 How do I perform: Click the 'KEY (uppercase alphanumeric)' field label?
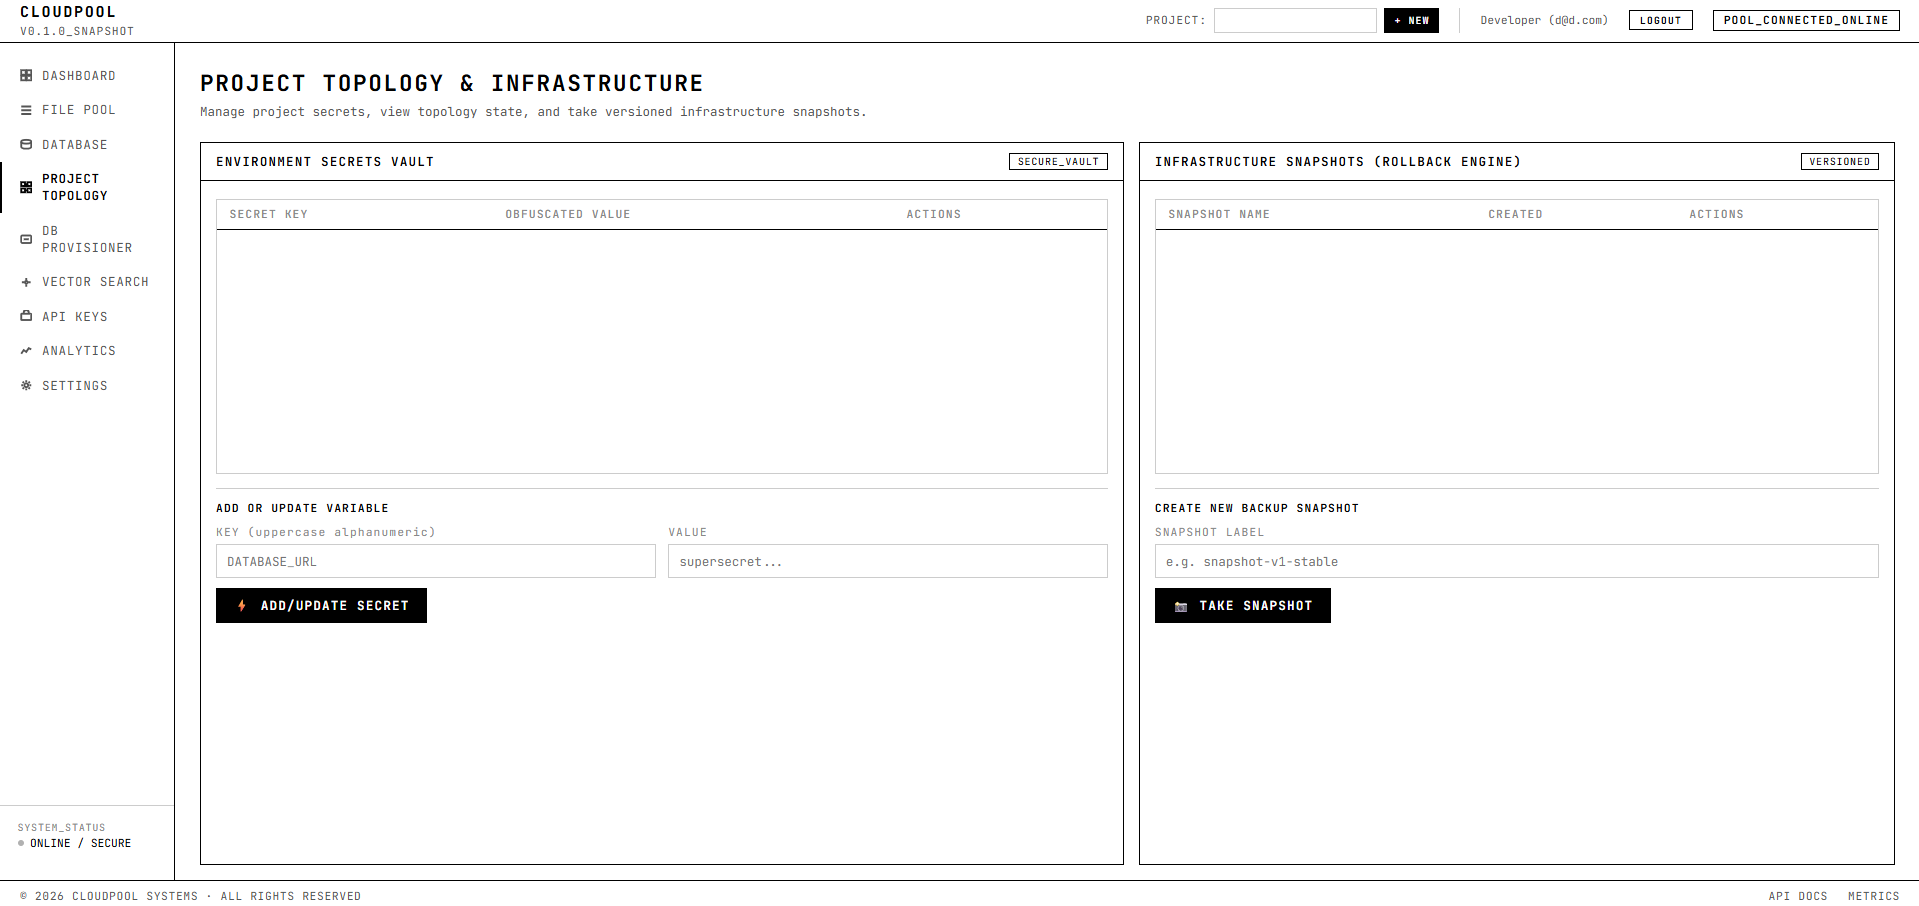(x=326, y=532)
